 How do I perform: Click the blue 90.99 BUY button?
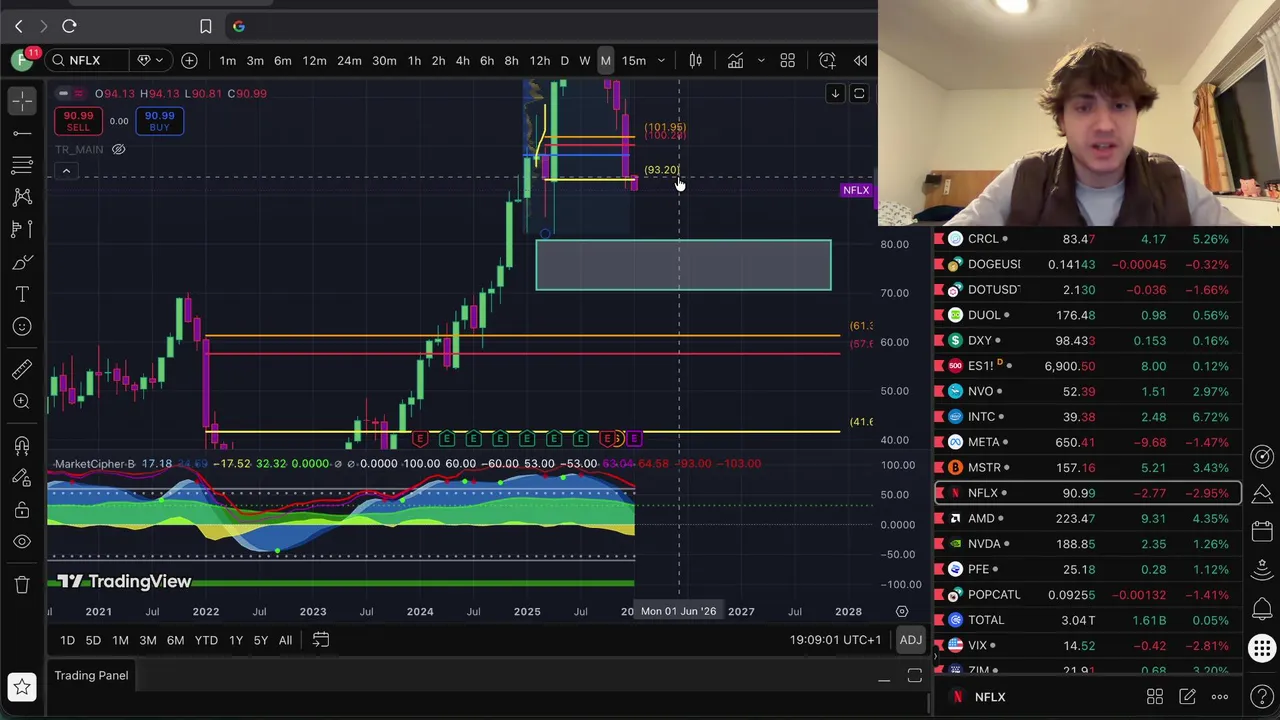click(159, 121)
